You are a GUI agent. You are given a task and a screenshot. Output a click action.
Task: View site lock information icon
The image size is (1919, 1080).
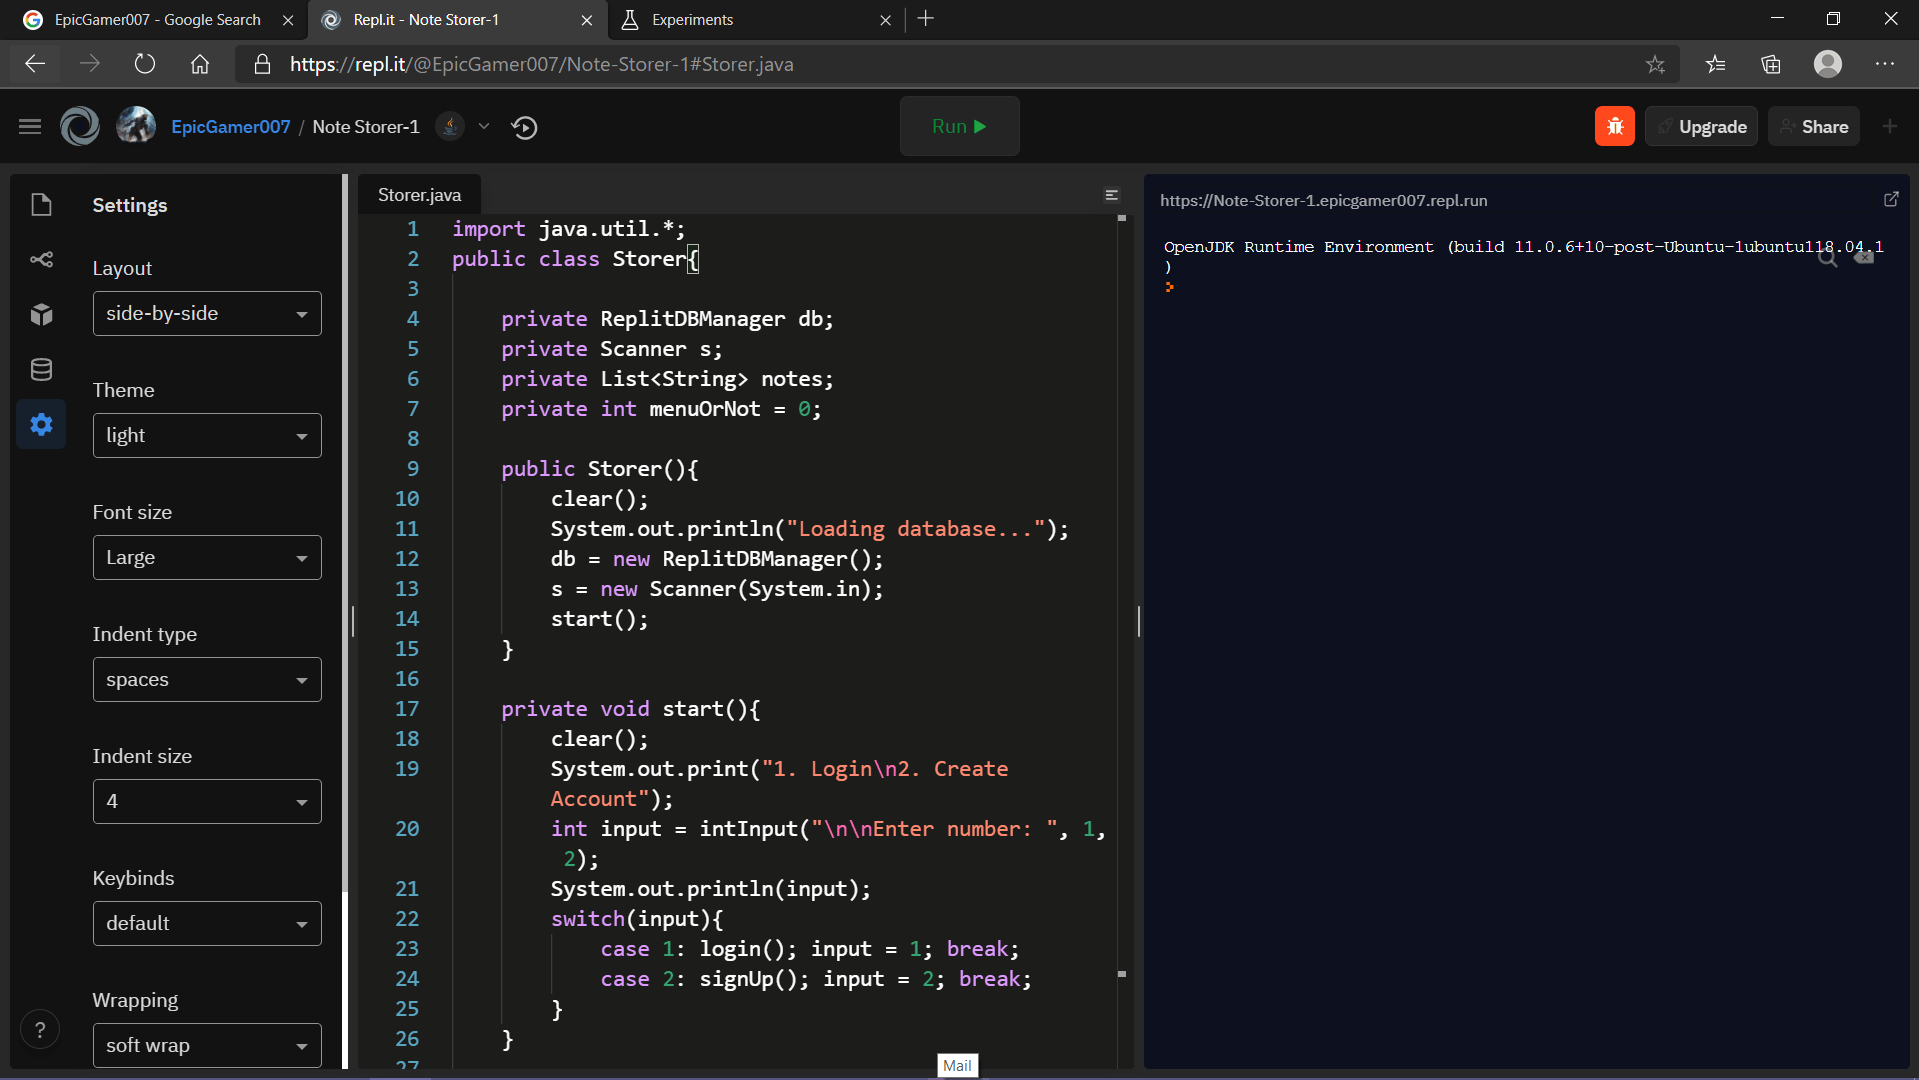(x=262, y=64)
